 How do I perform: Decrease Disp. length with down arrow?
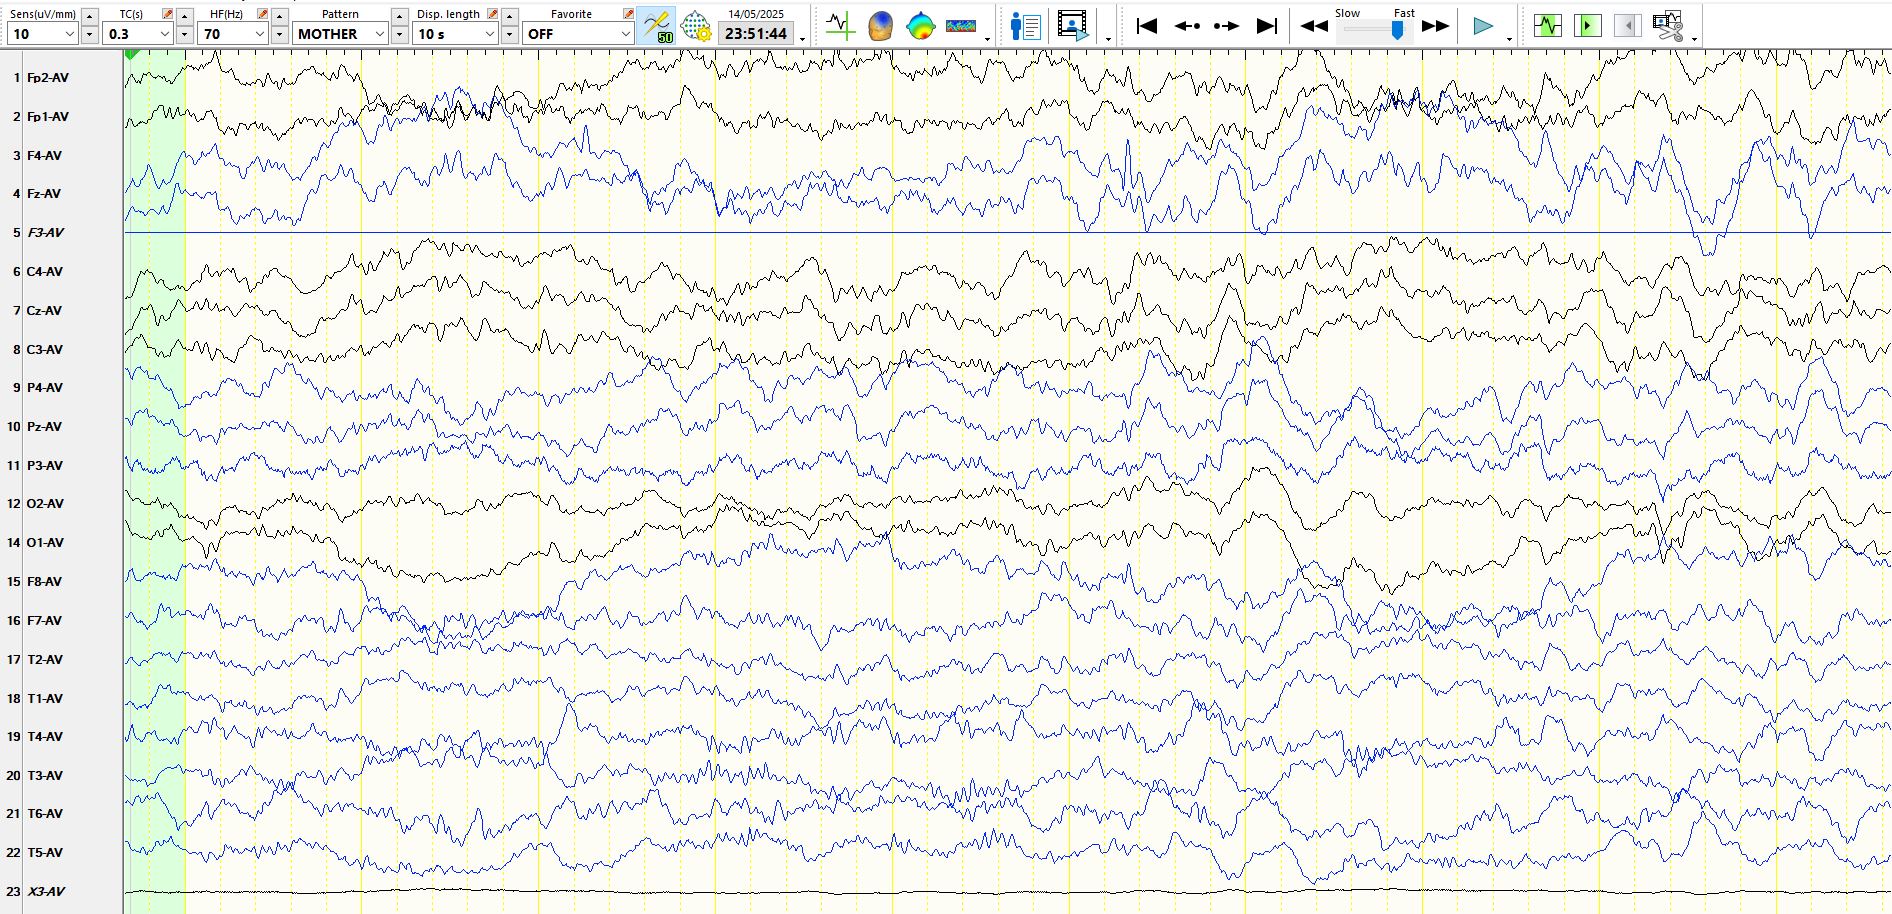(x=510, y=35)
